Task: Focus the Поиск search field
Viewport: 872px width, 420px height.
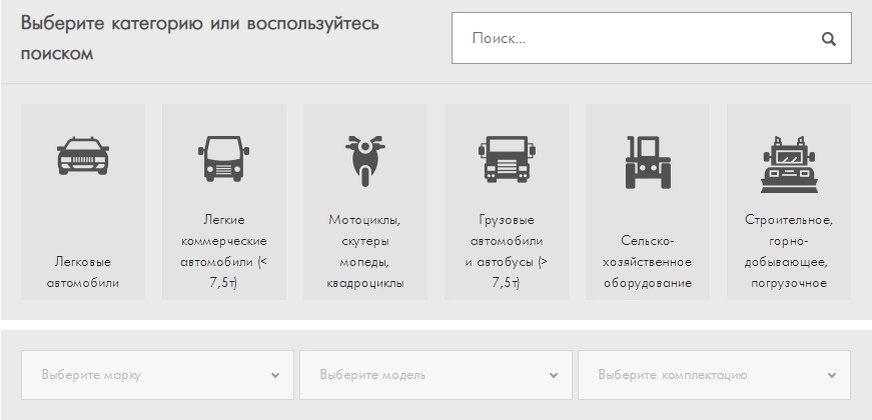Action: [651, 38]
